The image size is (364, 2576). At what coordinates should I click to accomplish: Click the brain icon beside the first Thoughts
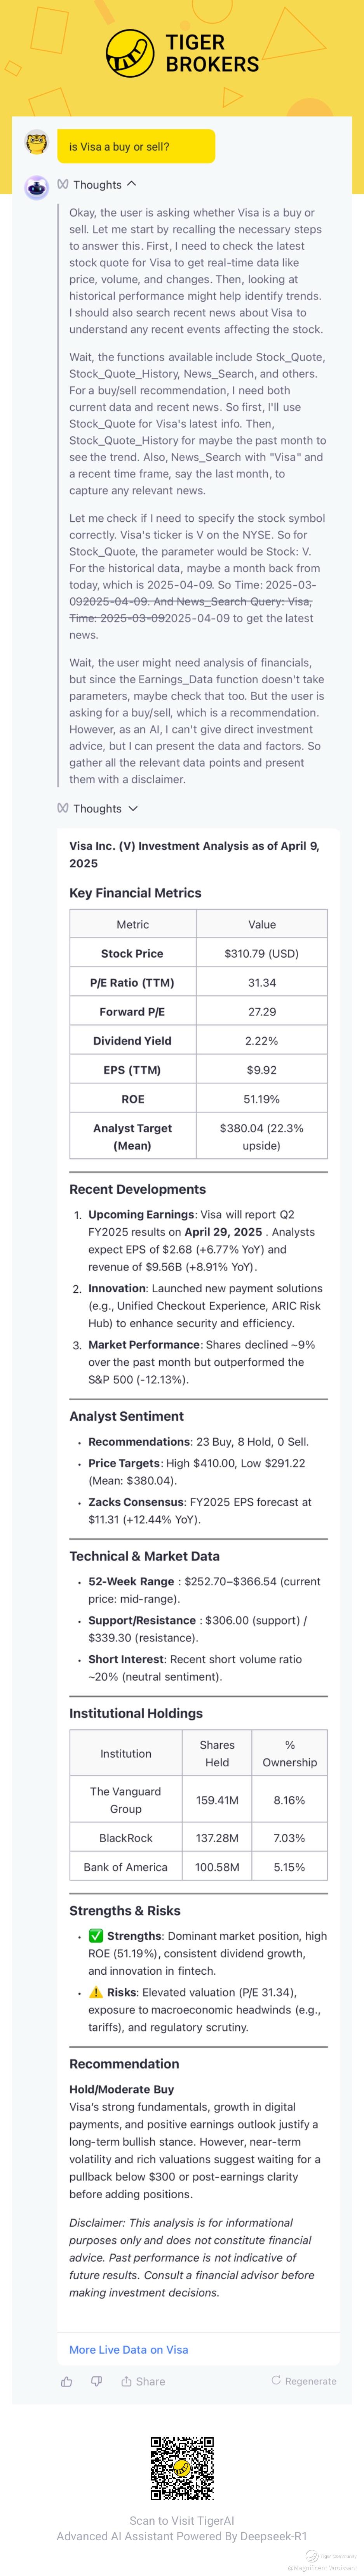[x=63, y=184]
